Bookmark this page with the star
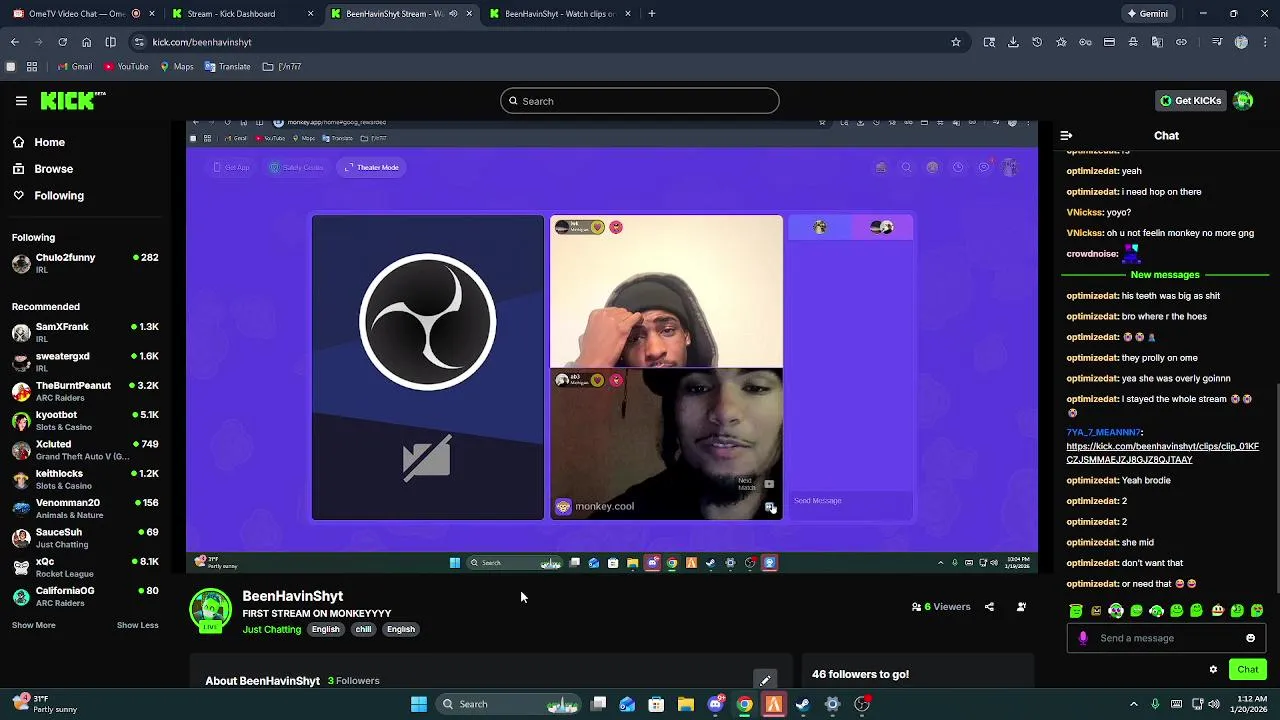Screen dimensions: 1280x720 (x=956, y=42)
